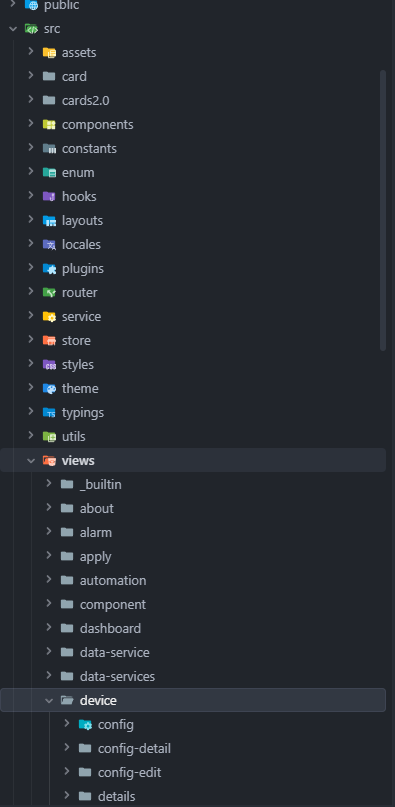Expand the service folder chevron
The height and width of the screenshot is (807, 395).
tap(31, 315)
